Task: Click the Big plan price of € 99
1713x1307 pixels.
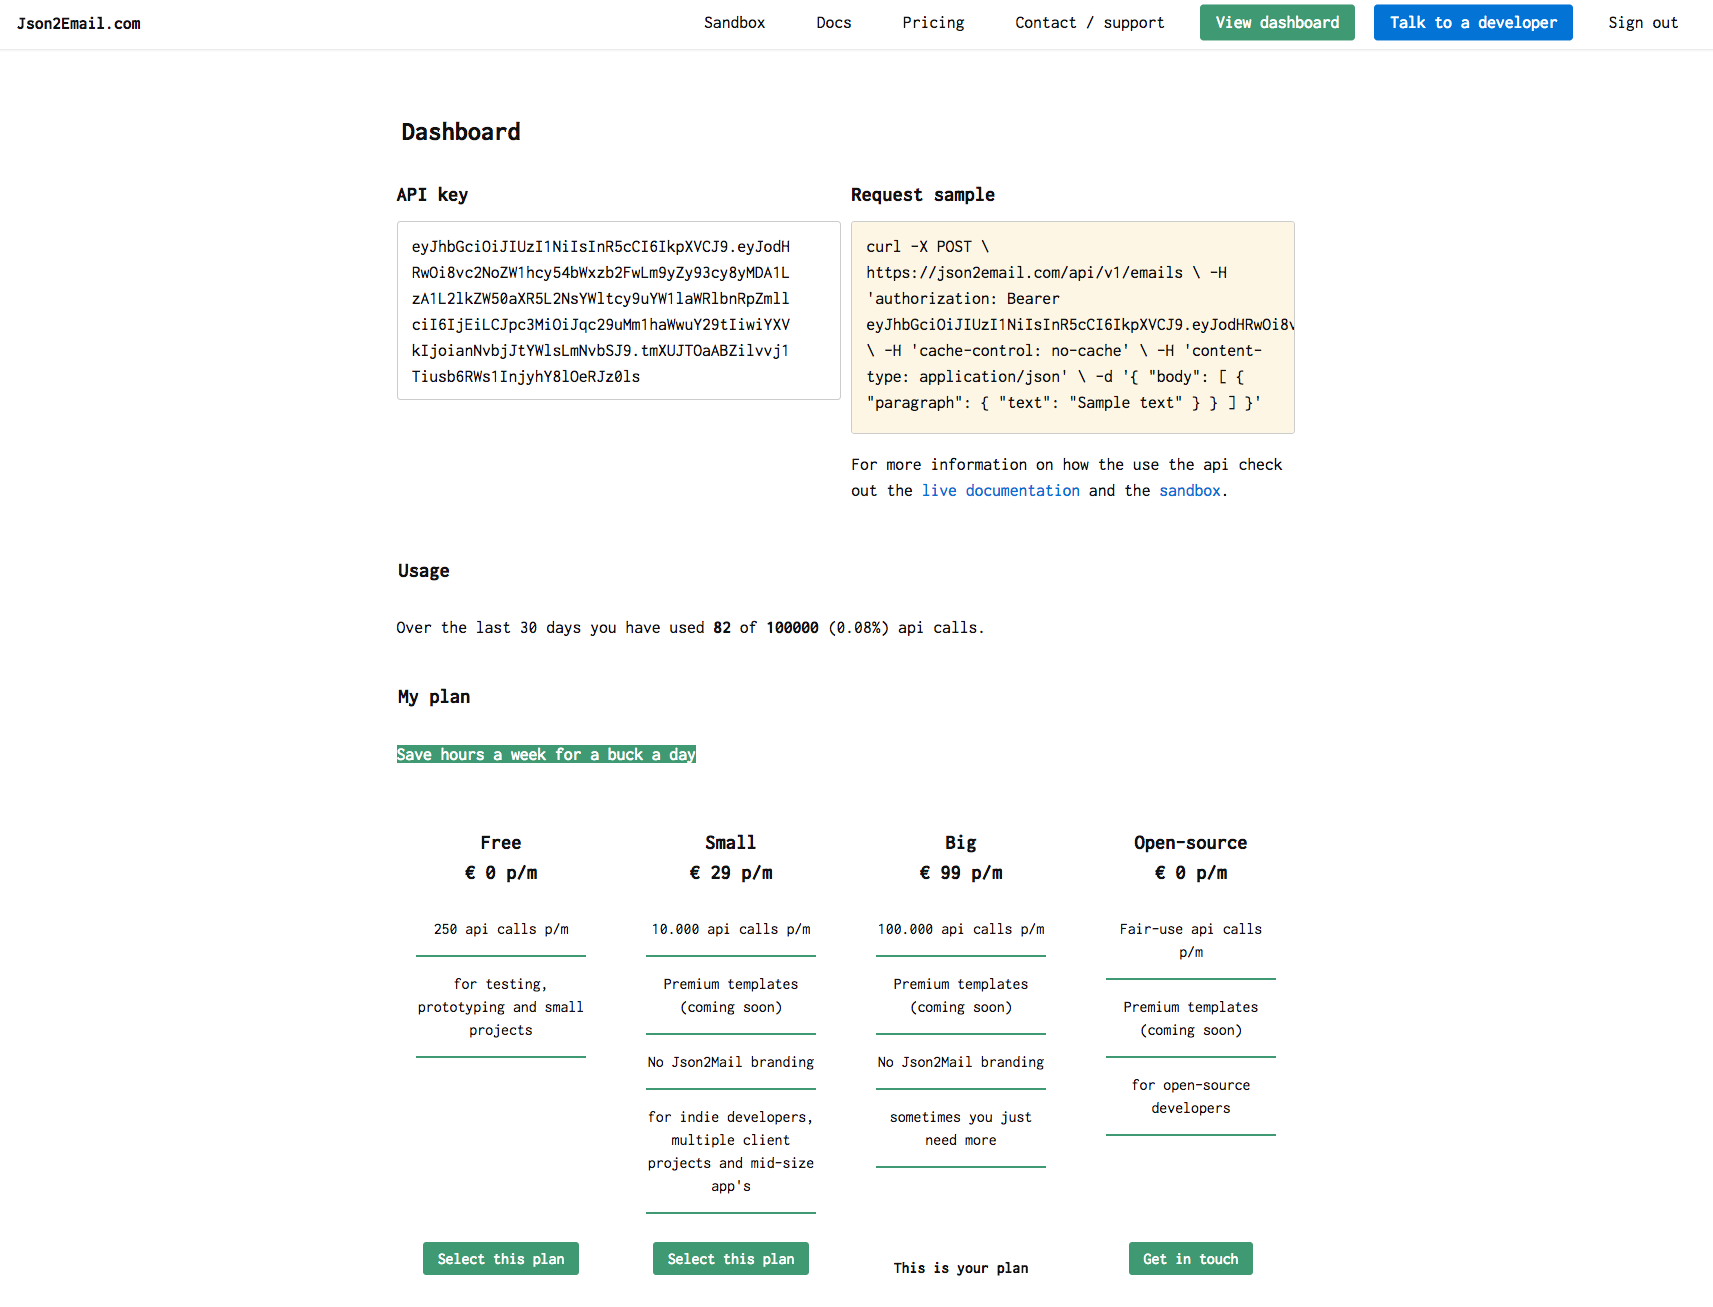Action: pyautogui.click(x=960, y=872)
